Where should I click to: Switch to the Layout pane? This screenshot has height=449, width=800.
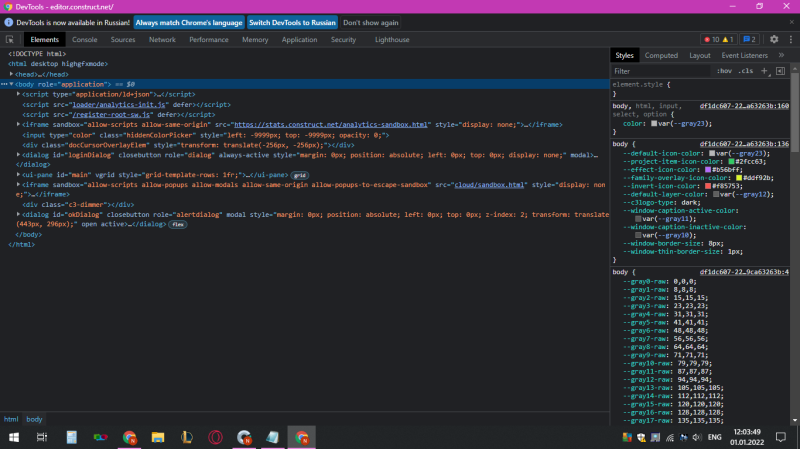(699, 55)
